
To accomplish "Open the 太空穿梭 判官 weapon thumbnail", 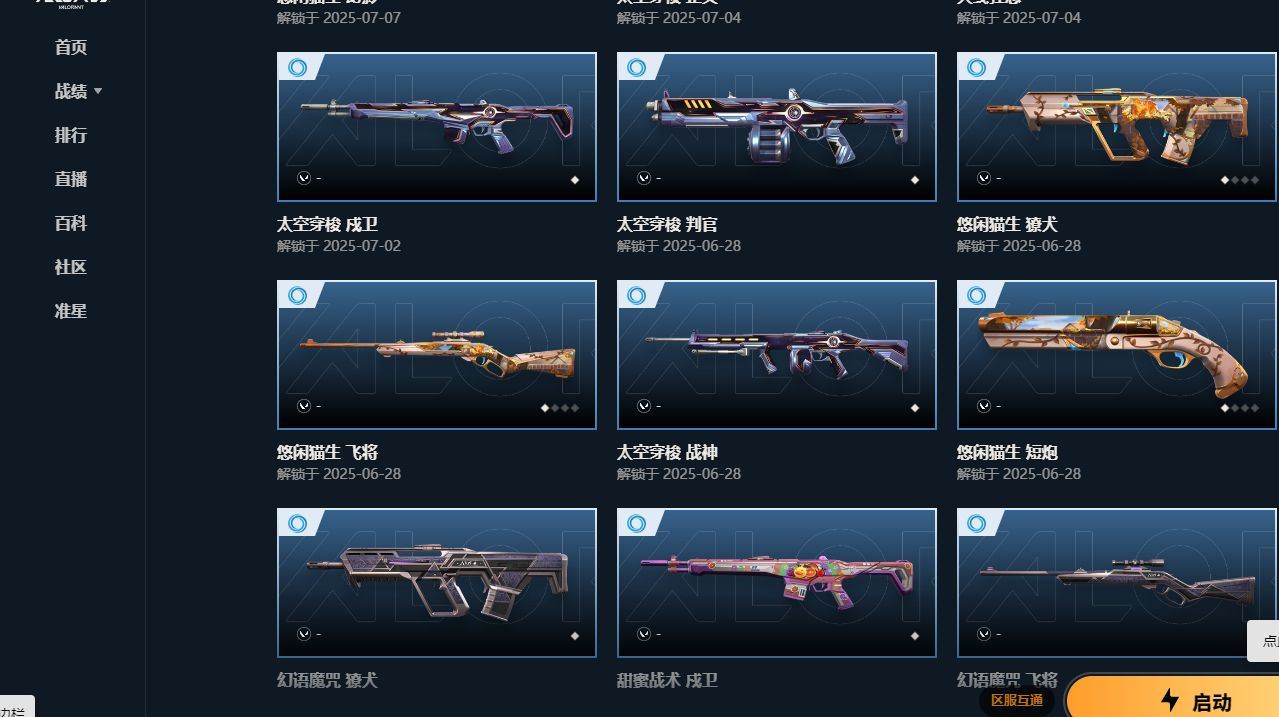I will (x=777, y=127).
